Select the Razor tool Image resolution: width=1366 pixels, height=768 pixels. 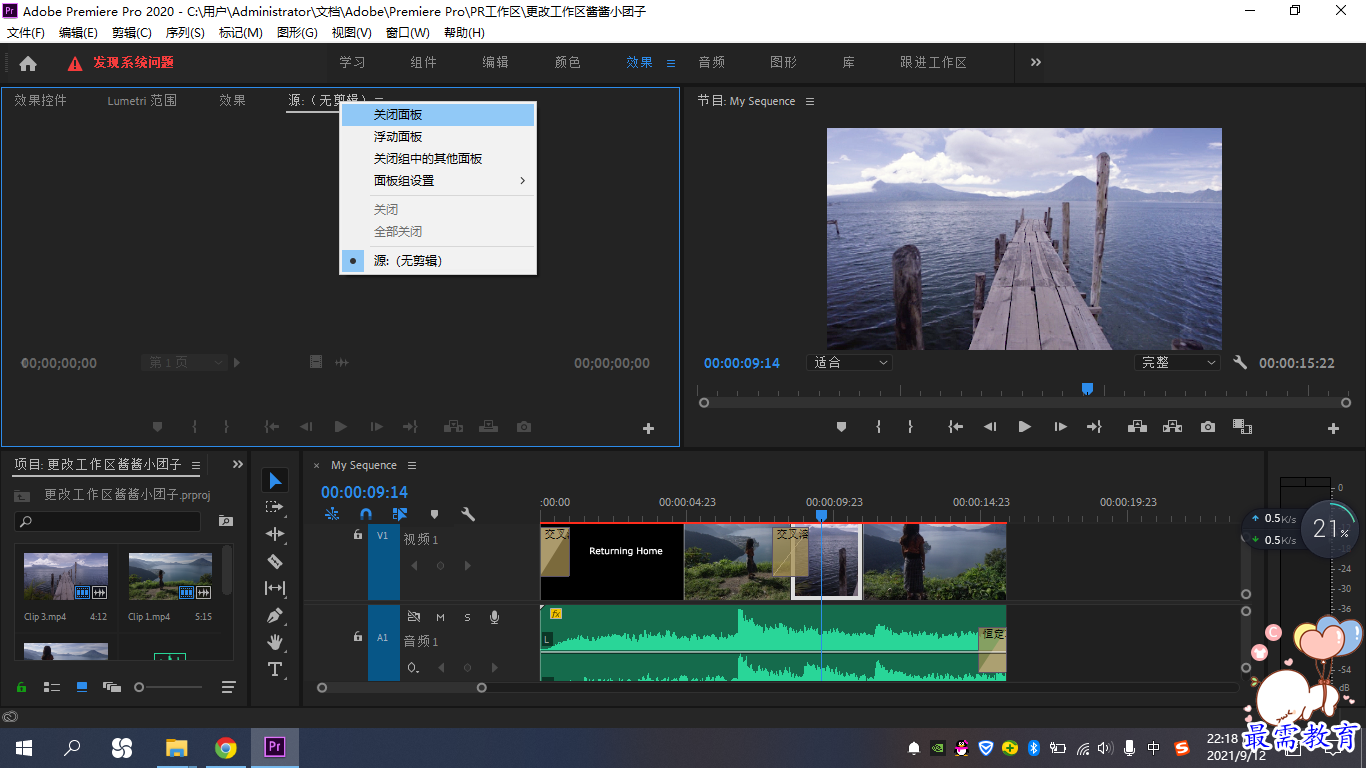275,561
